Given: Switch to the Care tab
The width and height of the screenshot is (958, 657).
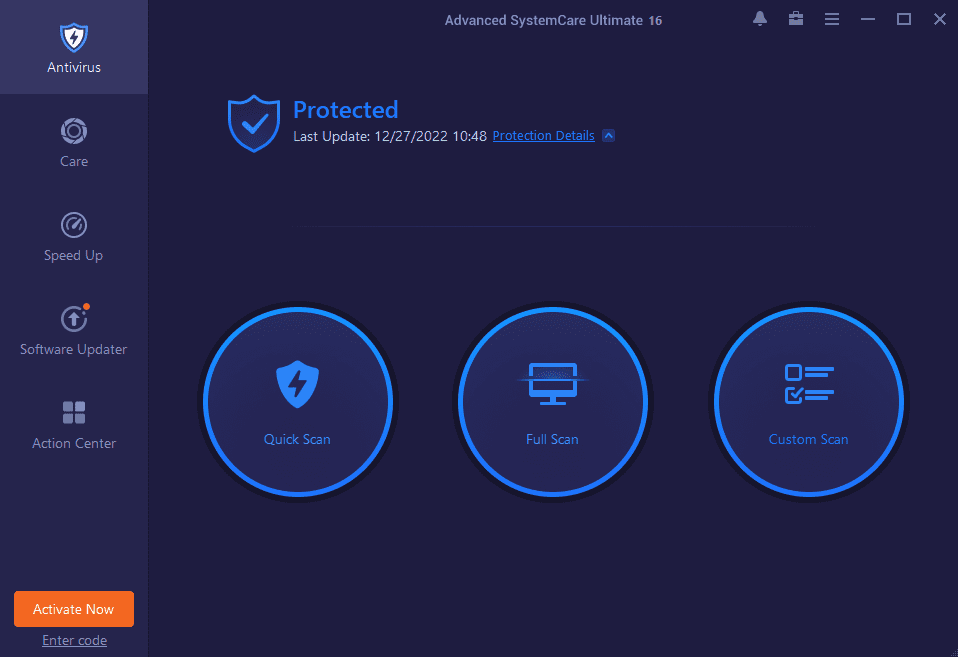Looking at the screenshot, I should pyautogui.click(x=73, y=143).
